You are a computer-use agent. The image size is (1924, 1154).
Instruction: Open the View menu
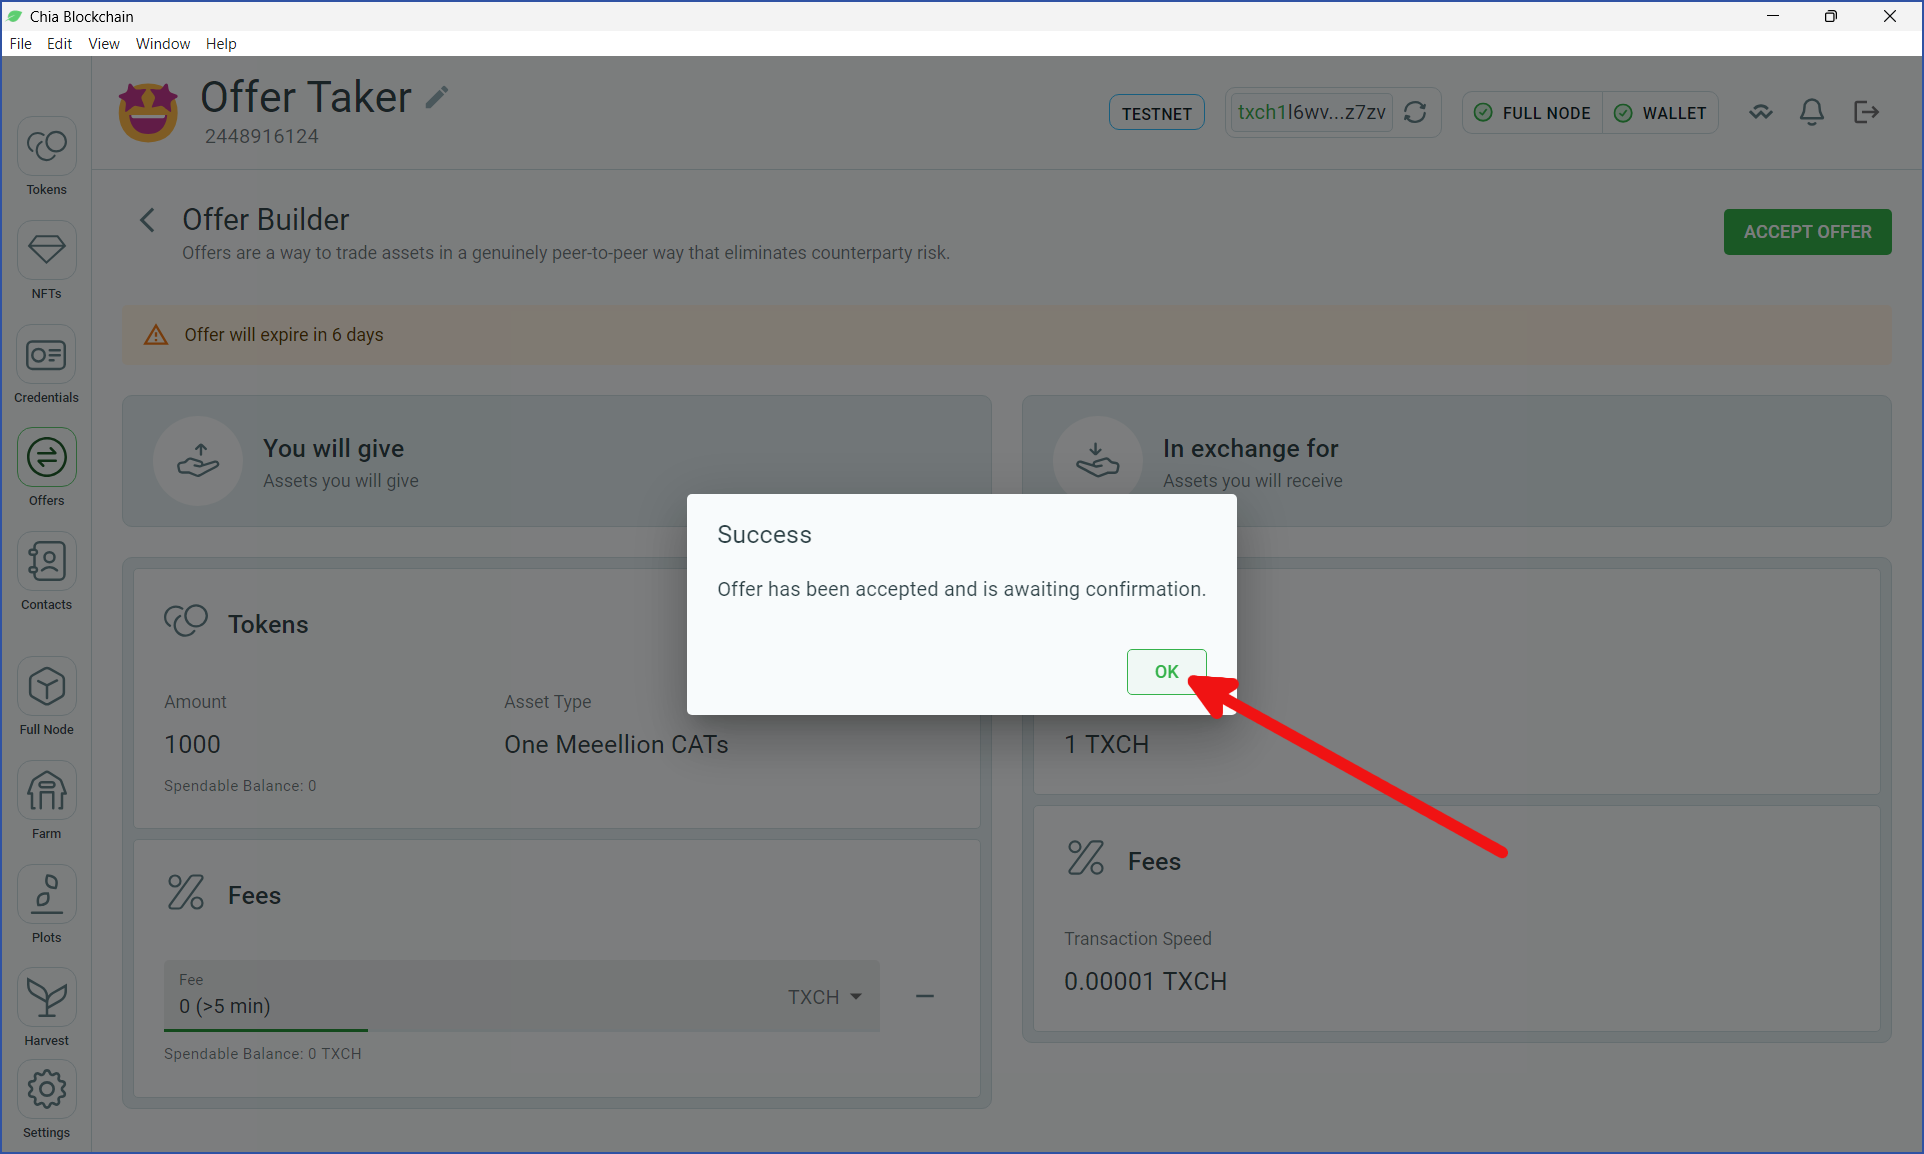pos(104,44)
